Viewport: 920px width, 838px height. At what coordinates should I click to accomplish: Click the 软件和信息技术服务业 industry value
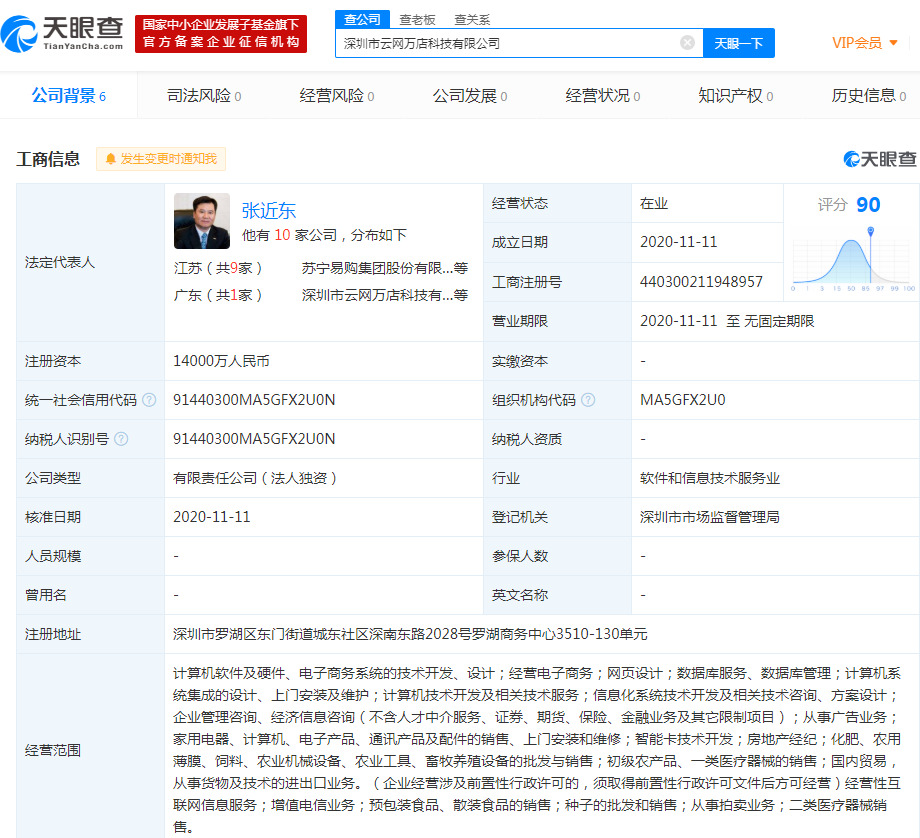pos(709,478)
